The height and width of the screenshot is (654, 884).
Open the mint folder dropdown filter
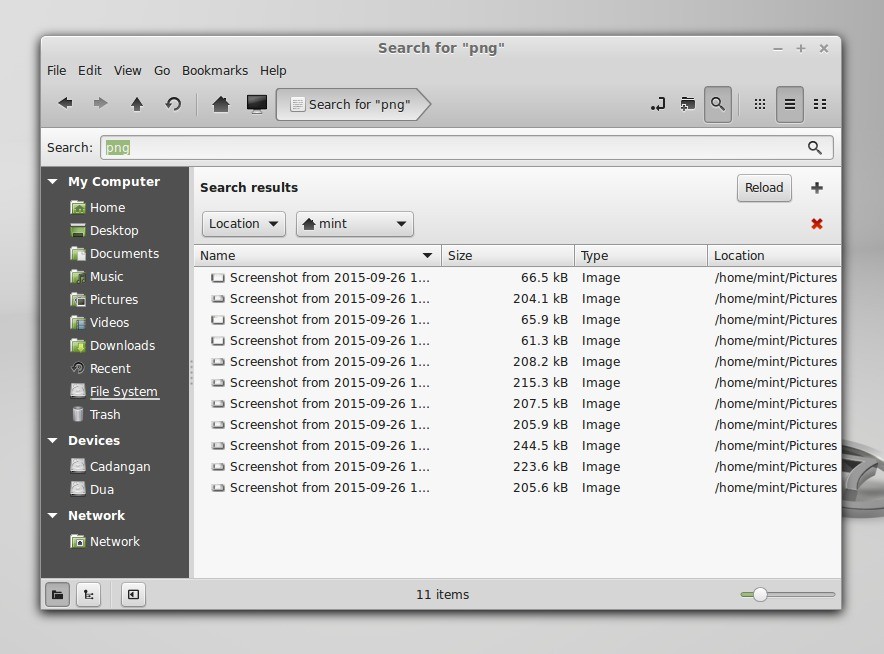pos(354,224)
